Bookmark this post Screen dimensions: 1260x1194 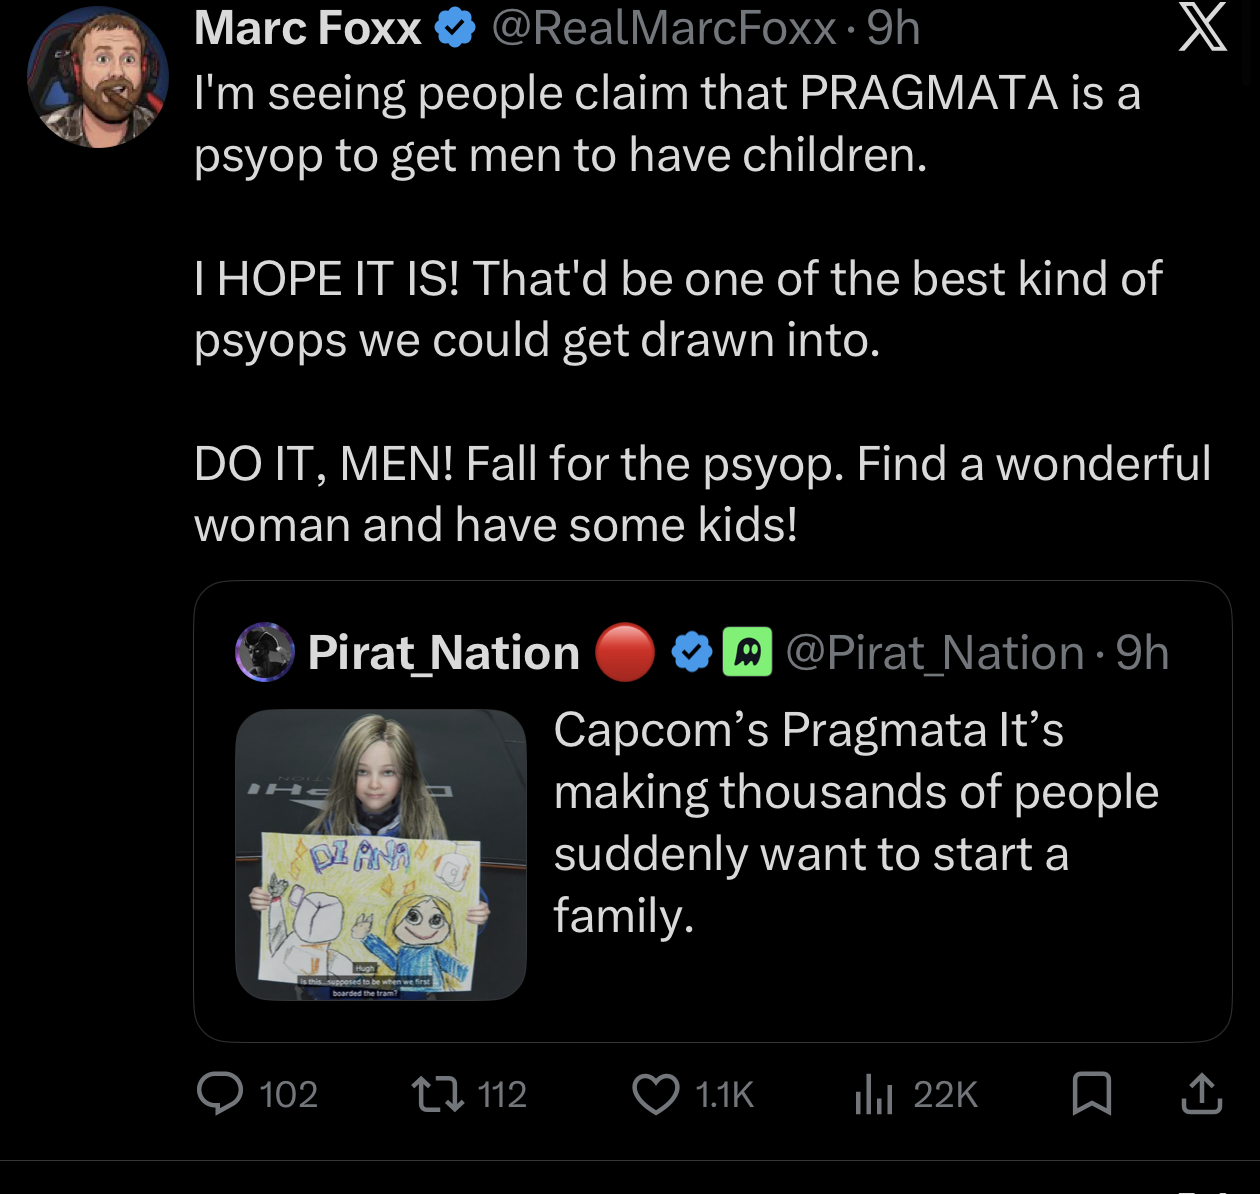pos(1091,1093)
